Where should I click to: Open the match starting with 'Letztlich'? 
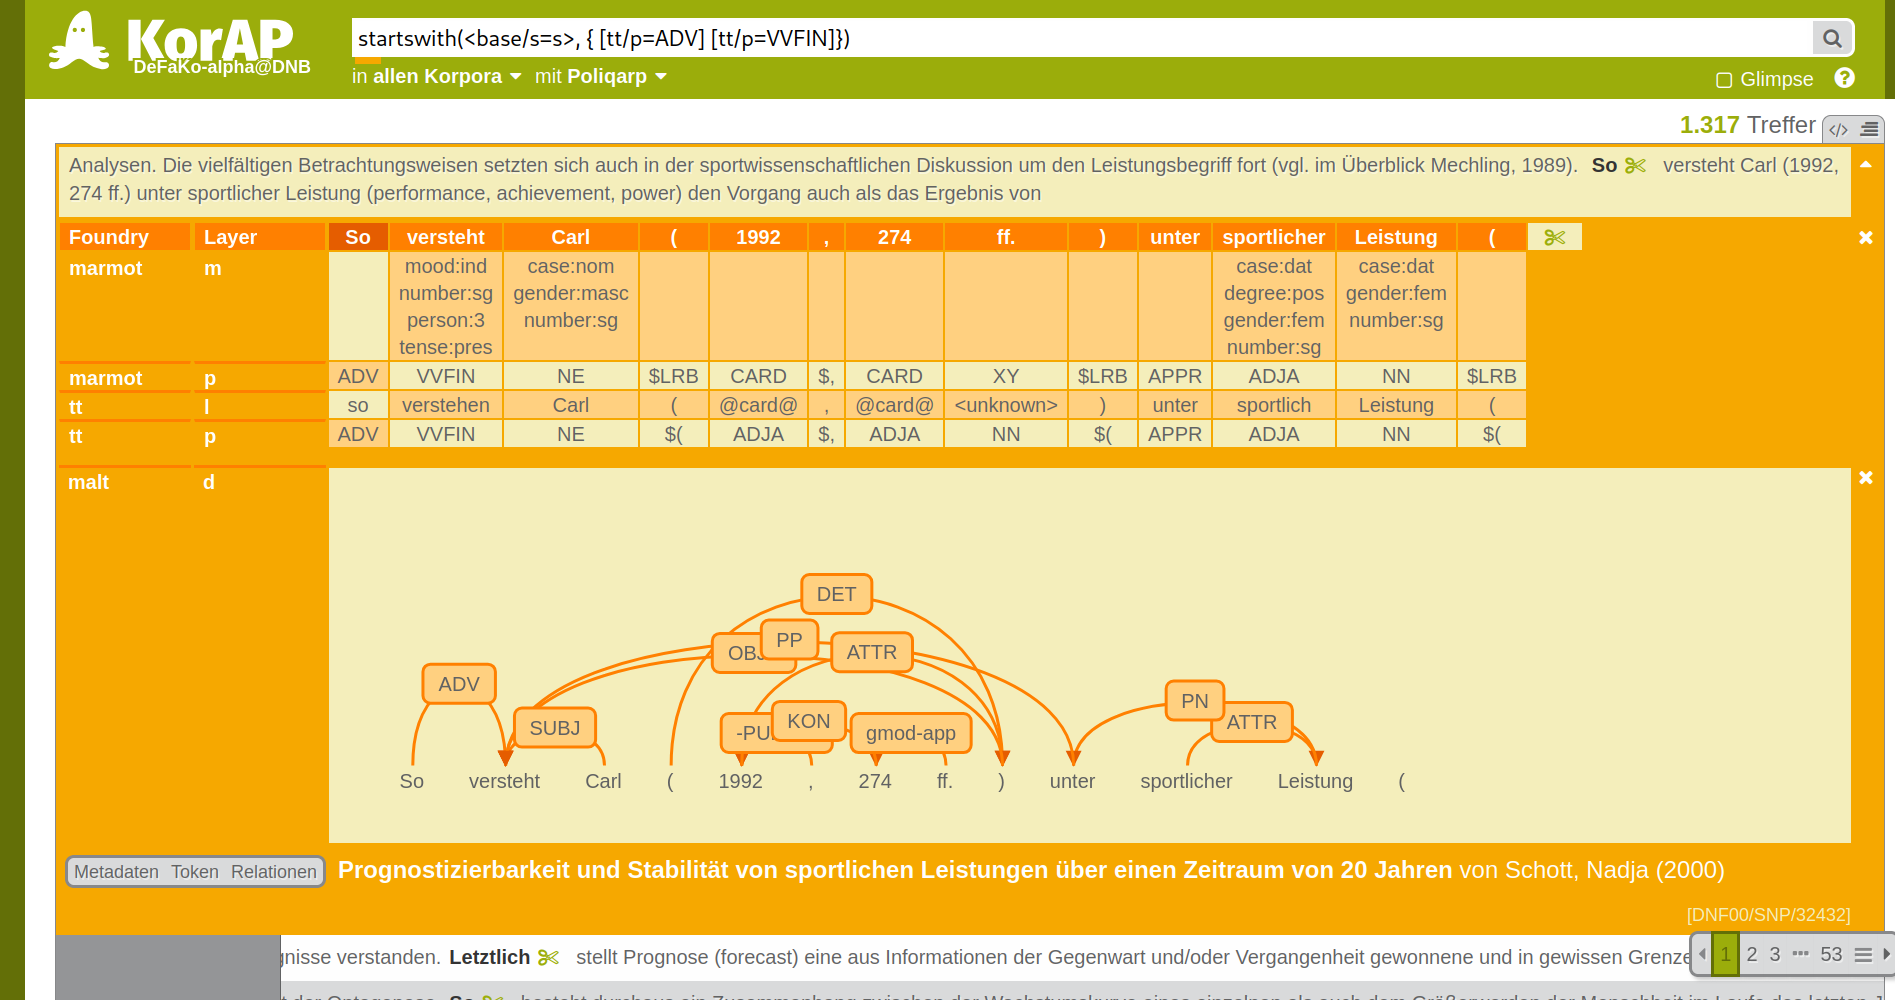pos(985,957)
